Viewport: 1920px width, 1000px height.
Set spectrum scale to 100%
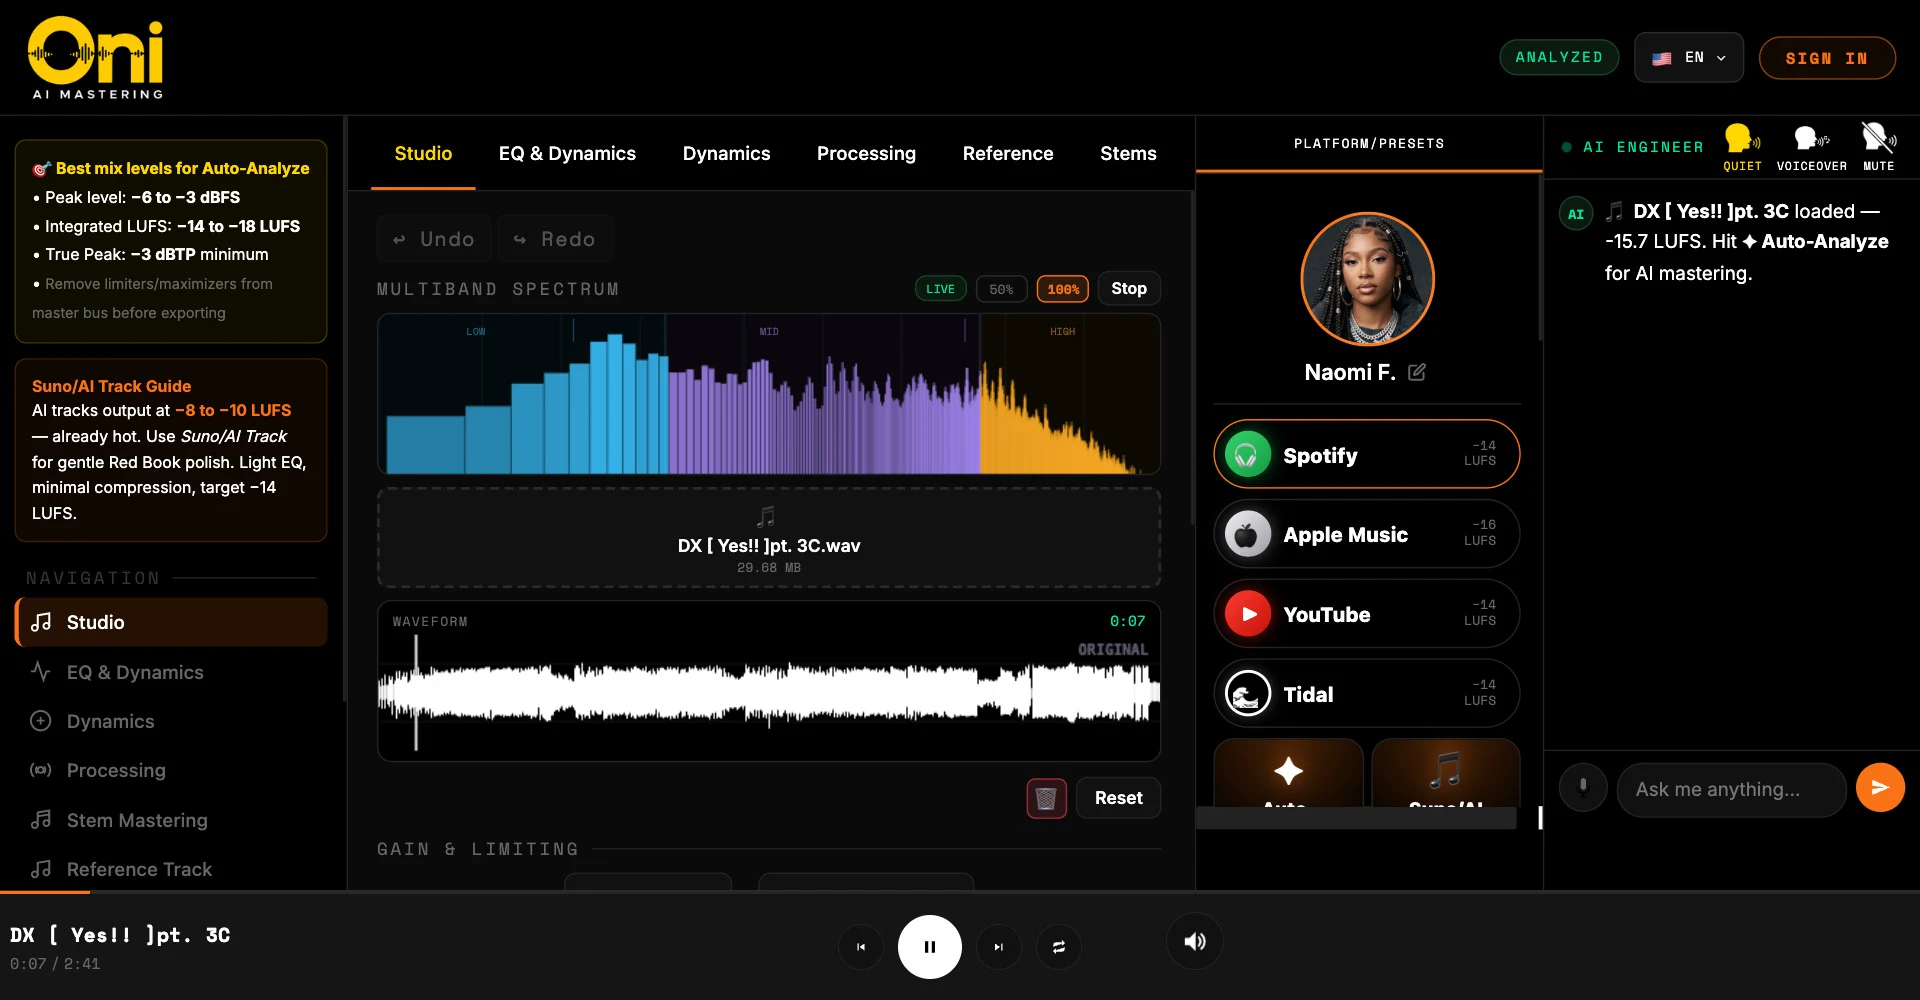coord(1062,289)
